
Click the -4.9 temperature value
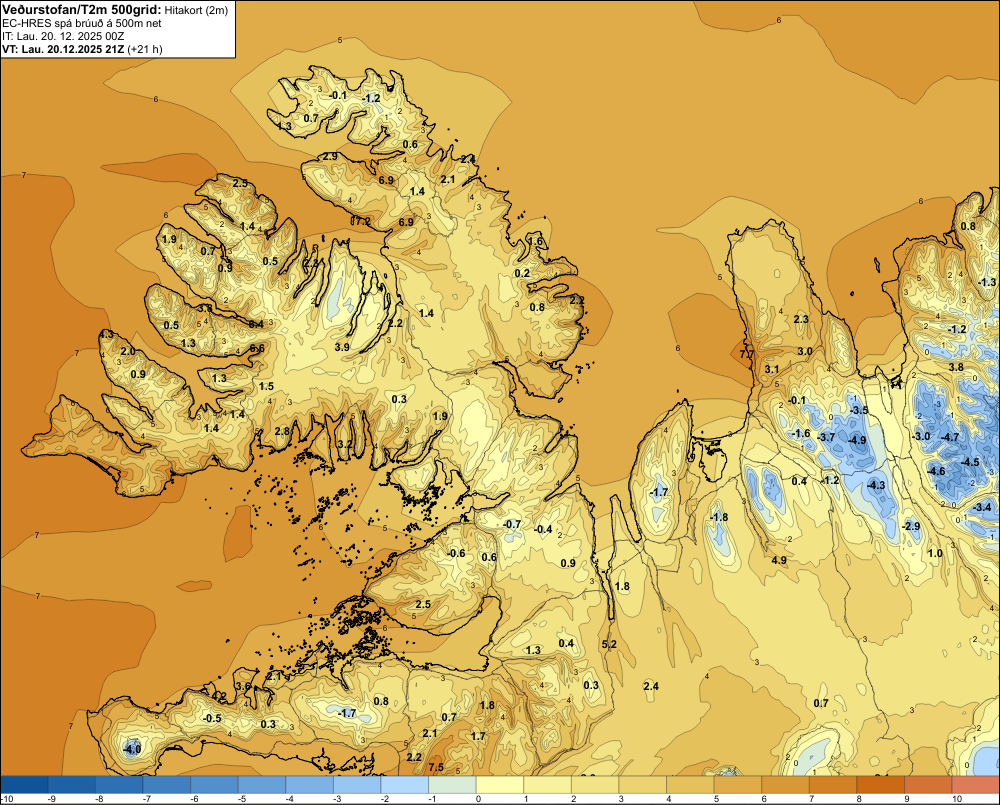click(857, 440)
